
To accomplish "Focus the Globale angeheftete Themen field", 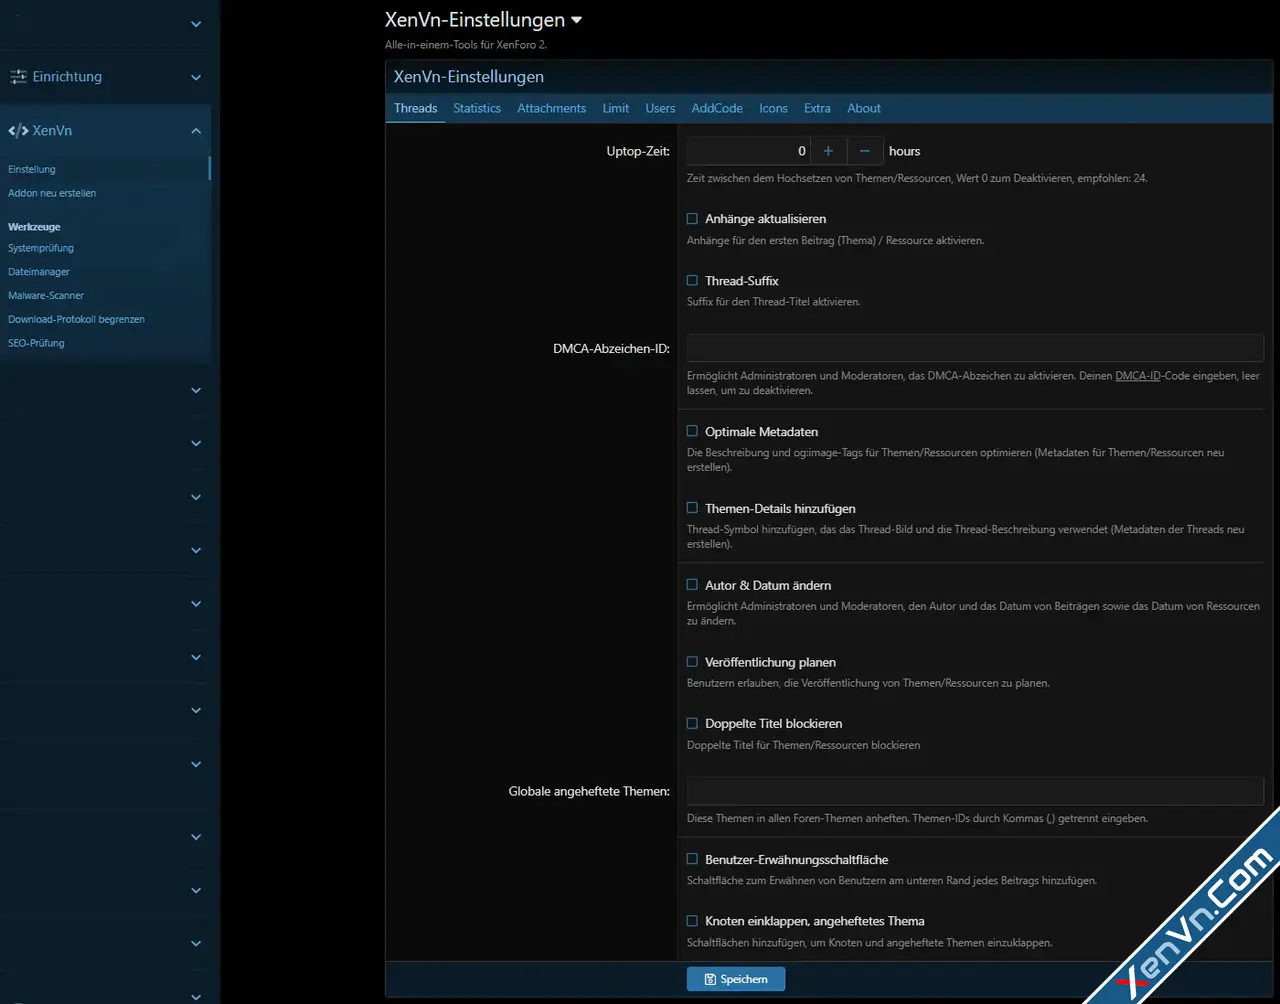I will (975, 791).
